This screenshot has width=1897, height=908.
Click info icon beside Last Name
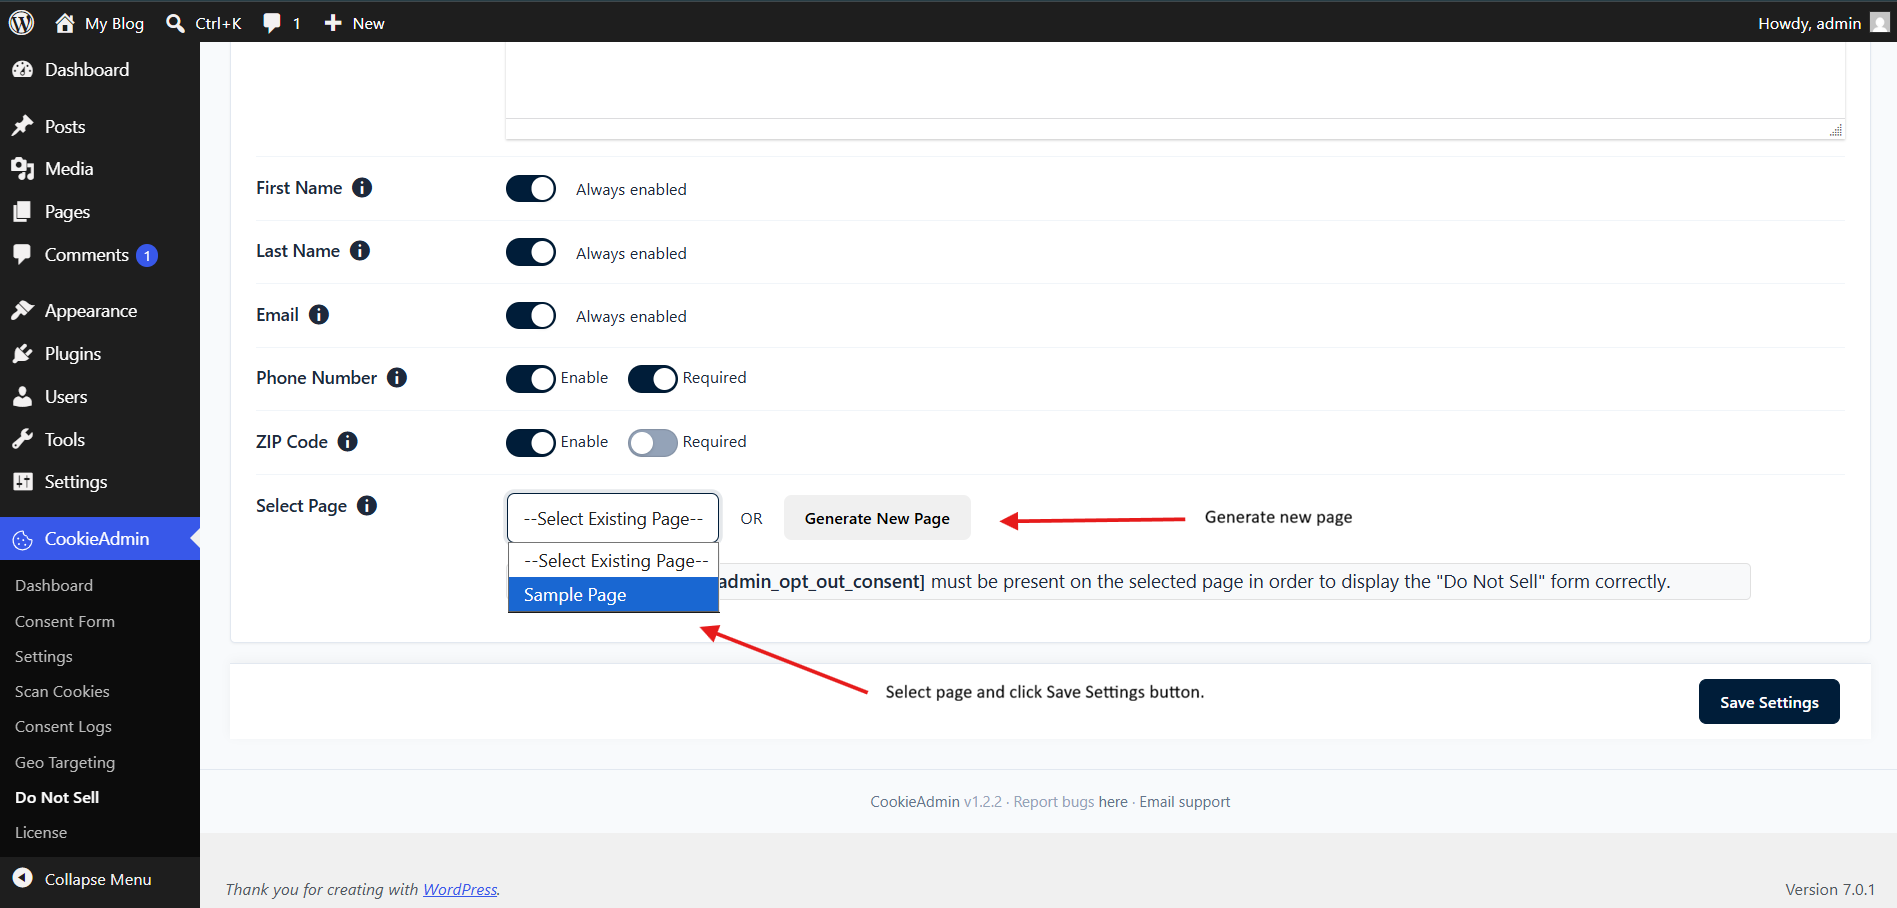(360, 251)
